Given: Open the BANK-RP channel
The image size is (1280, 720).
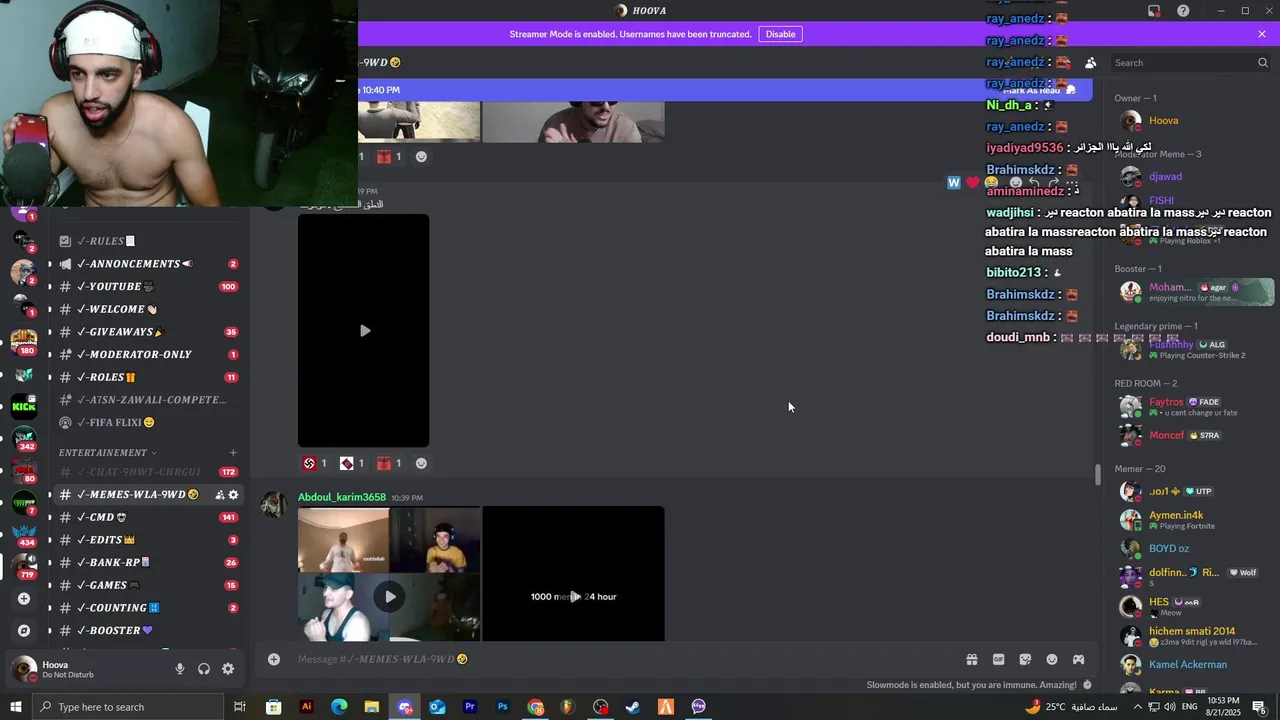Looking at the screenshot, I should click(148, 563).
